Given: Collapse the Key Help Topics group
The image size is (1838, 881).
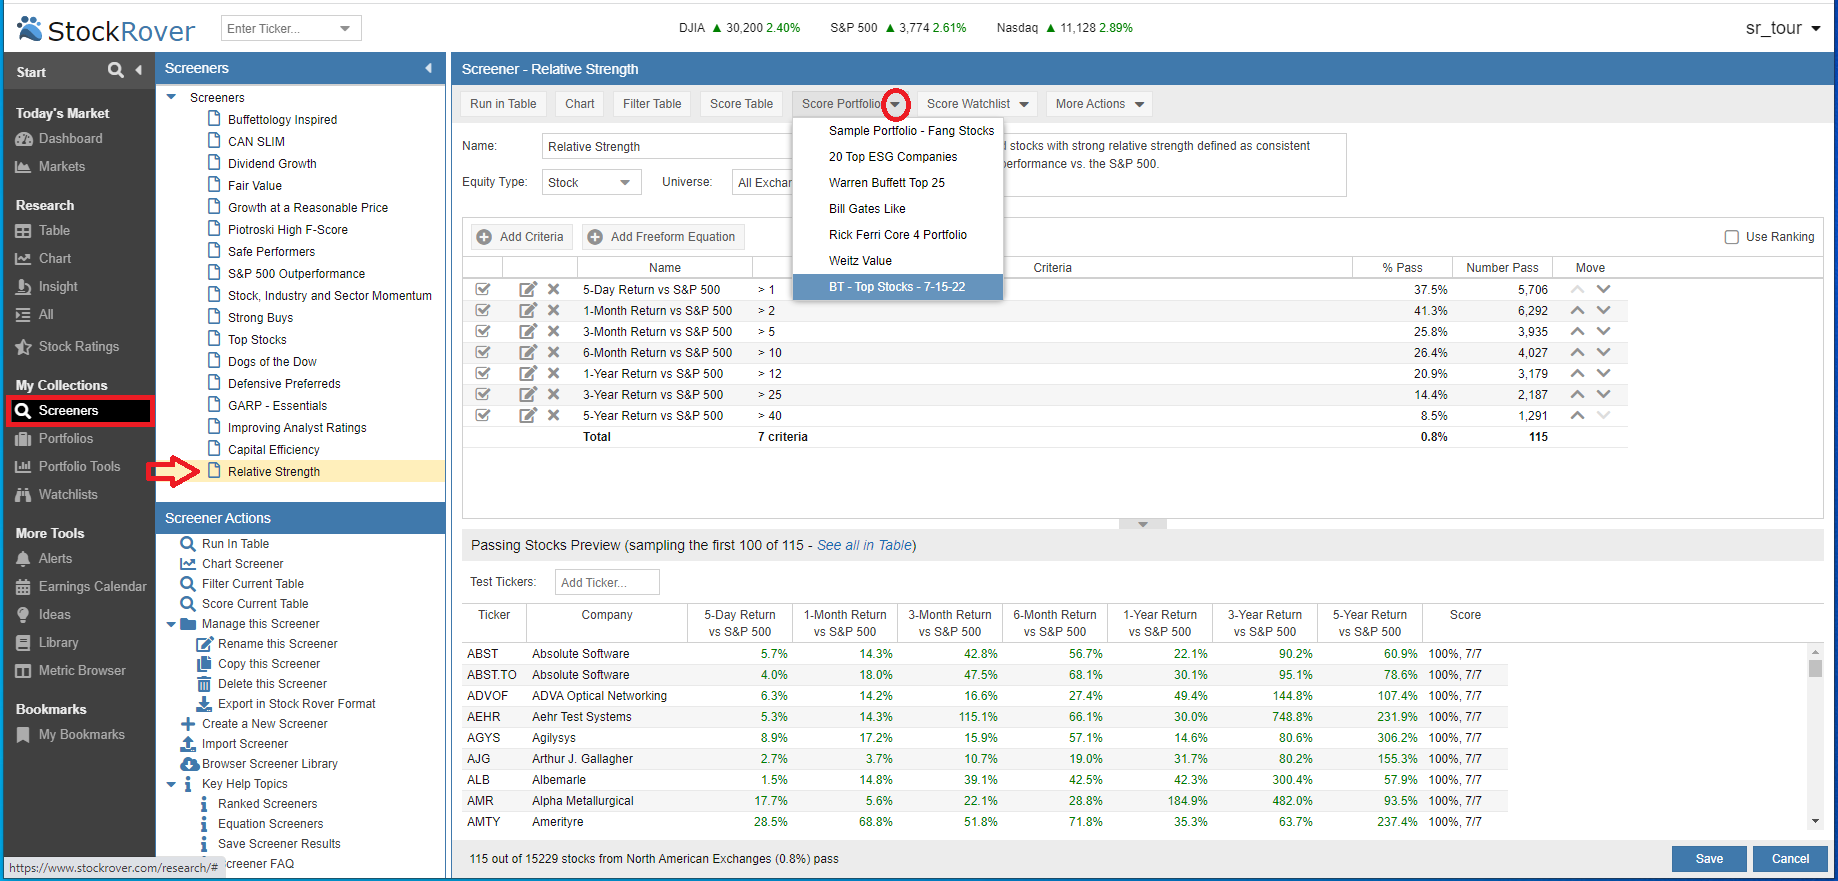Looking at the screenshot, I should point(171,784).
